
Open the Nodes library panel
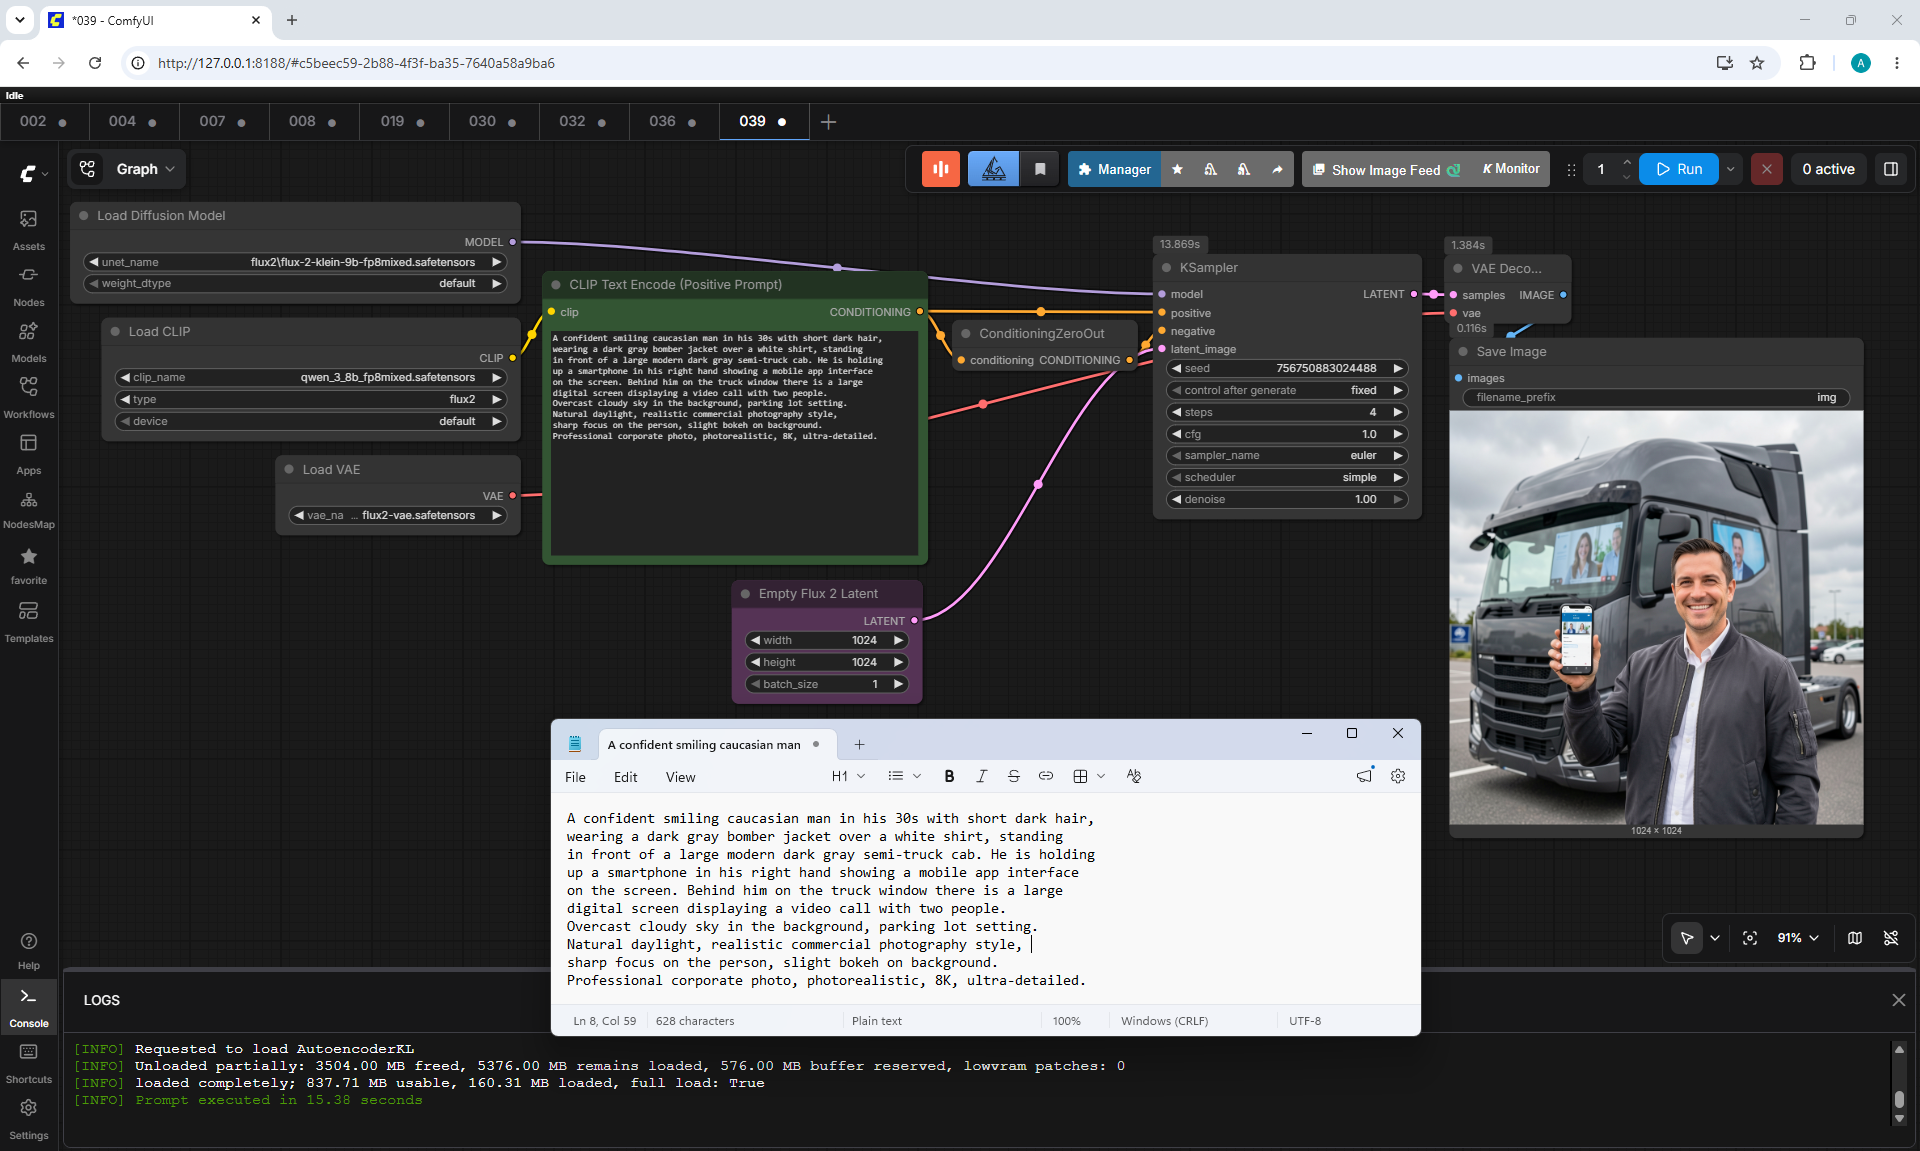29,285
